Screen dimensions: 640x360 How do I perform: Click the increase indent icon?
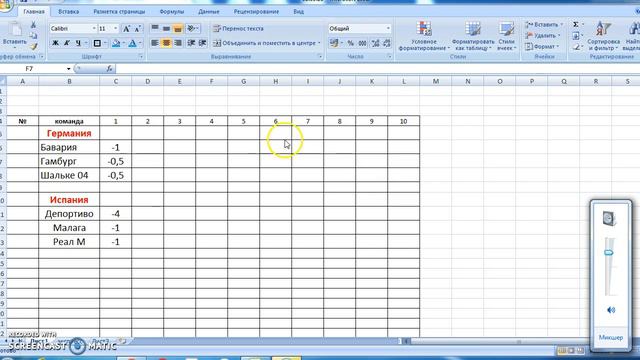(202, 43)
